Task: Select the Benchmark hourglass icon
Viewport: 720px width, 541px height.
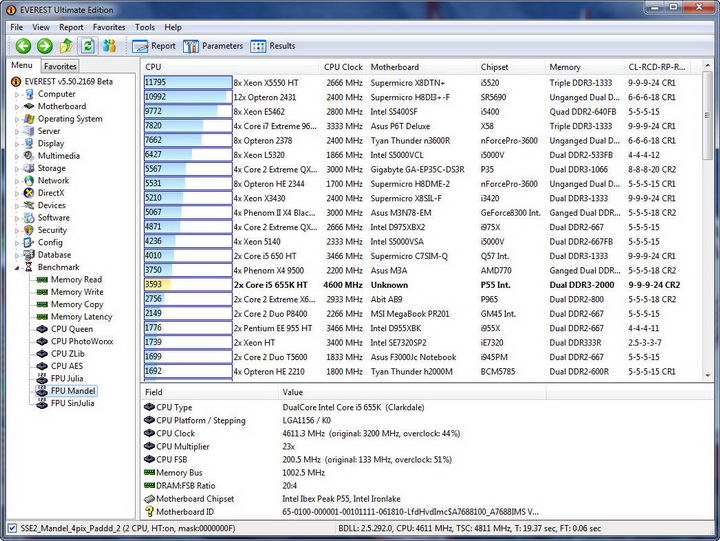Action: tap(29, 267)
